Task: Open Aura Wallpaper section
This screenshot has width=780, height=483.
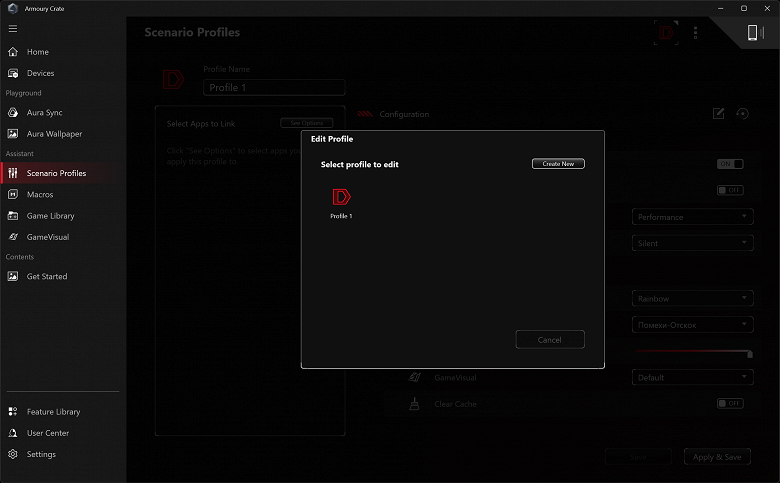Action: point(55,134)
